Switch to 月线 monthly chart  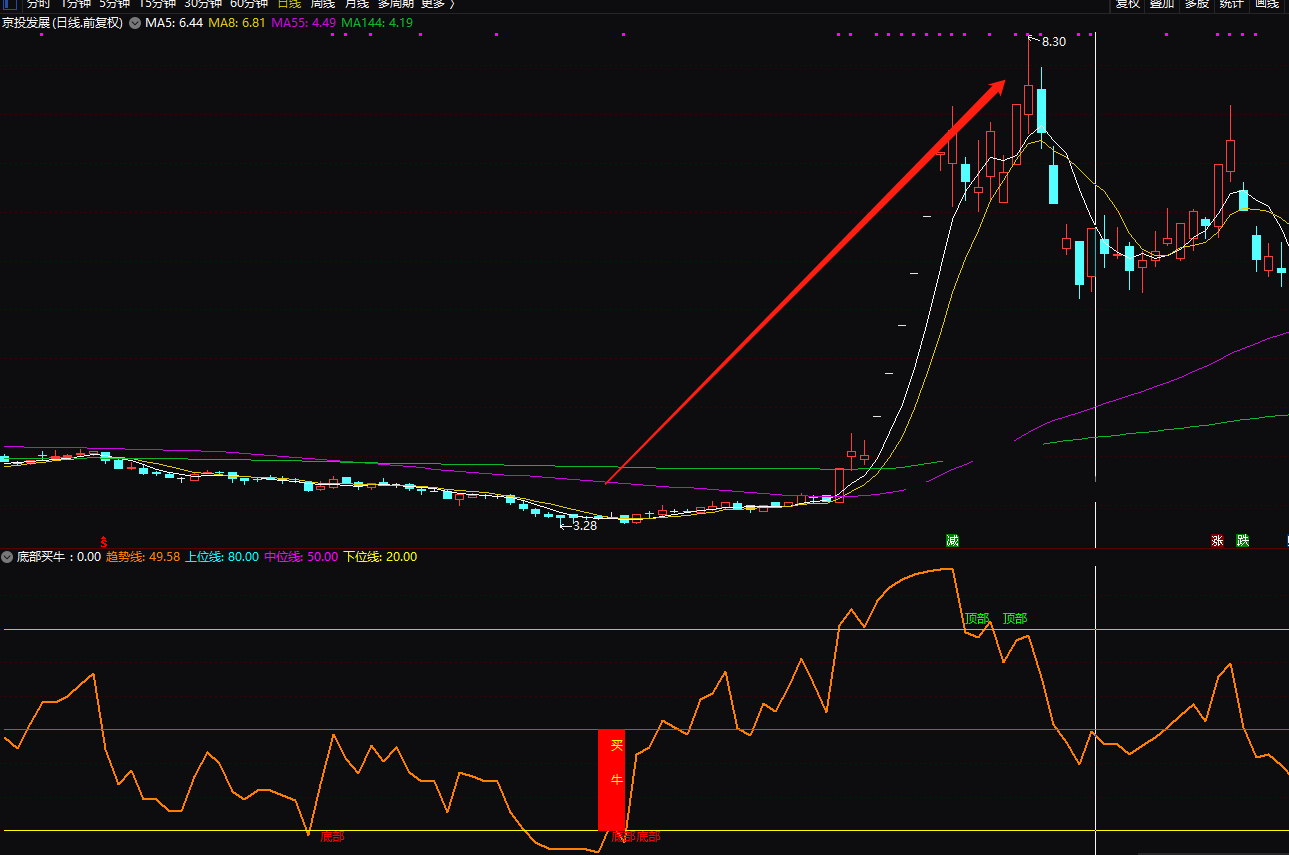tap(356, 4)
